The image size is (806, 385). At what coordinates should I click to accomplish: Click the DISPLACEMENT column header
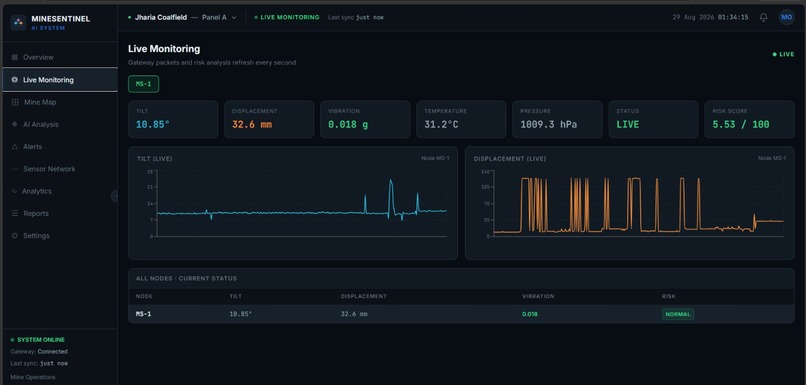[x=363, y=296]
